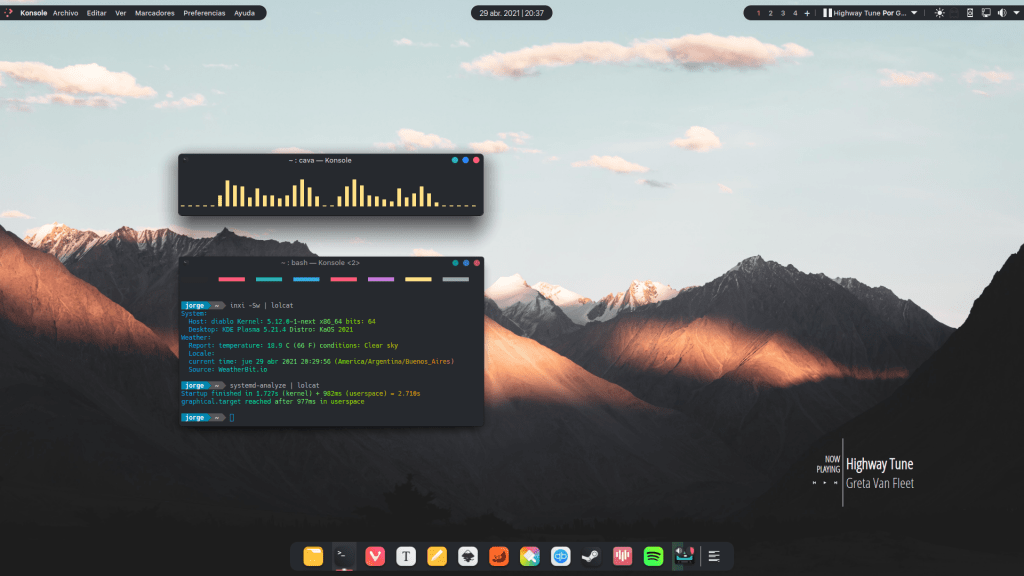Open the Archivo menu
Screen dimensions: 1024x576
66,13
